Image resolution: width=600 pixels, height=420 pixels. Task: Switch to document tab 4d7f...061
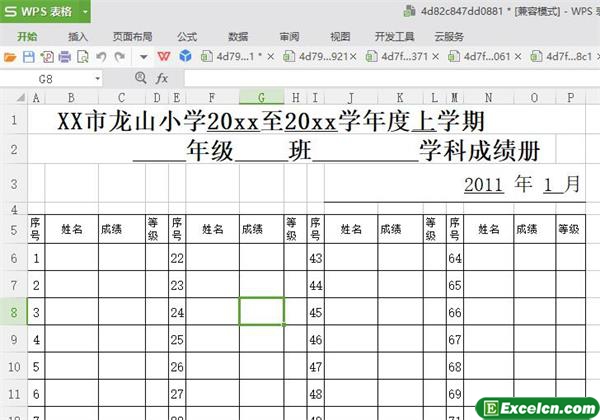click(x=480, y=57)
